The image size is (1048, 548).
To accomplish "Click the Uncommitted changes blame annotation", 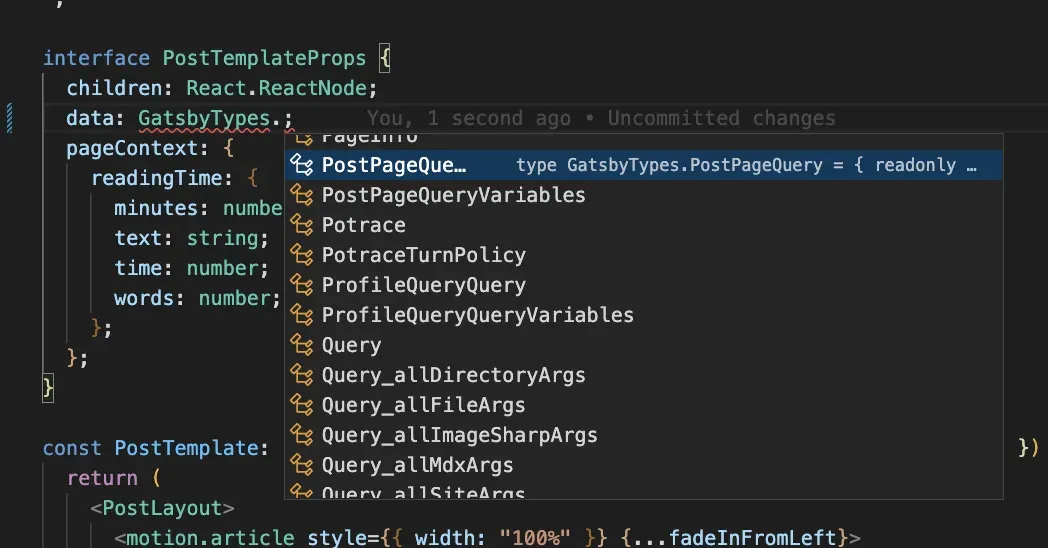I will (721, 118).
